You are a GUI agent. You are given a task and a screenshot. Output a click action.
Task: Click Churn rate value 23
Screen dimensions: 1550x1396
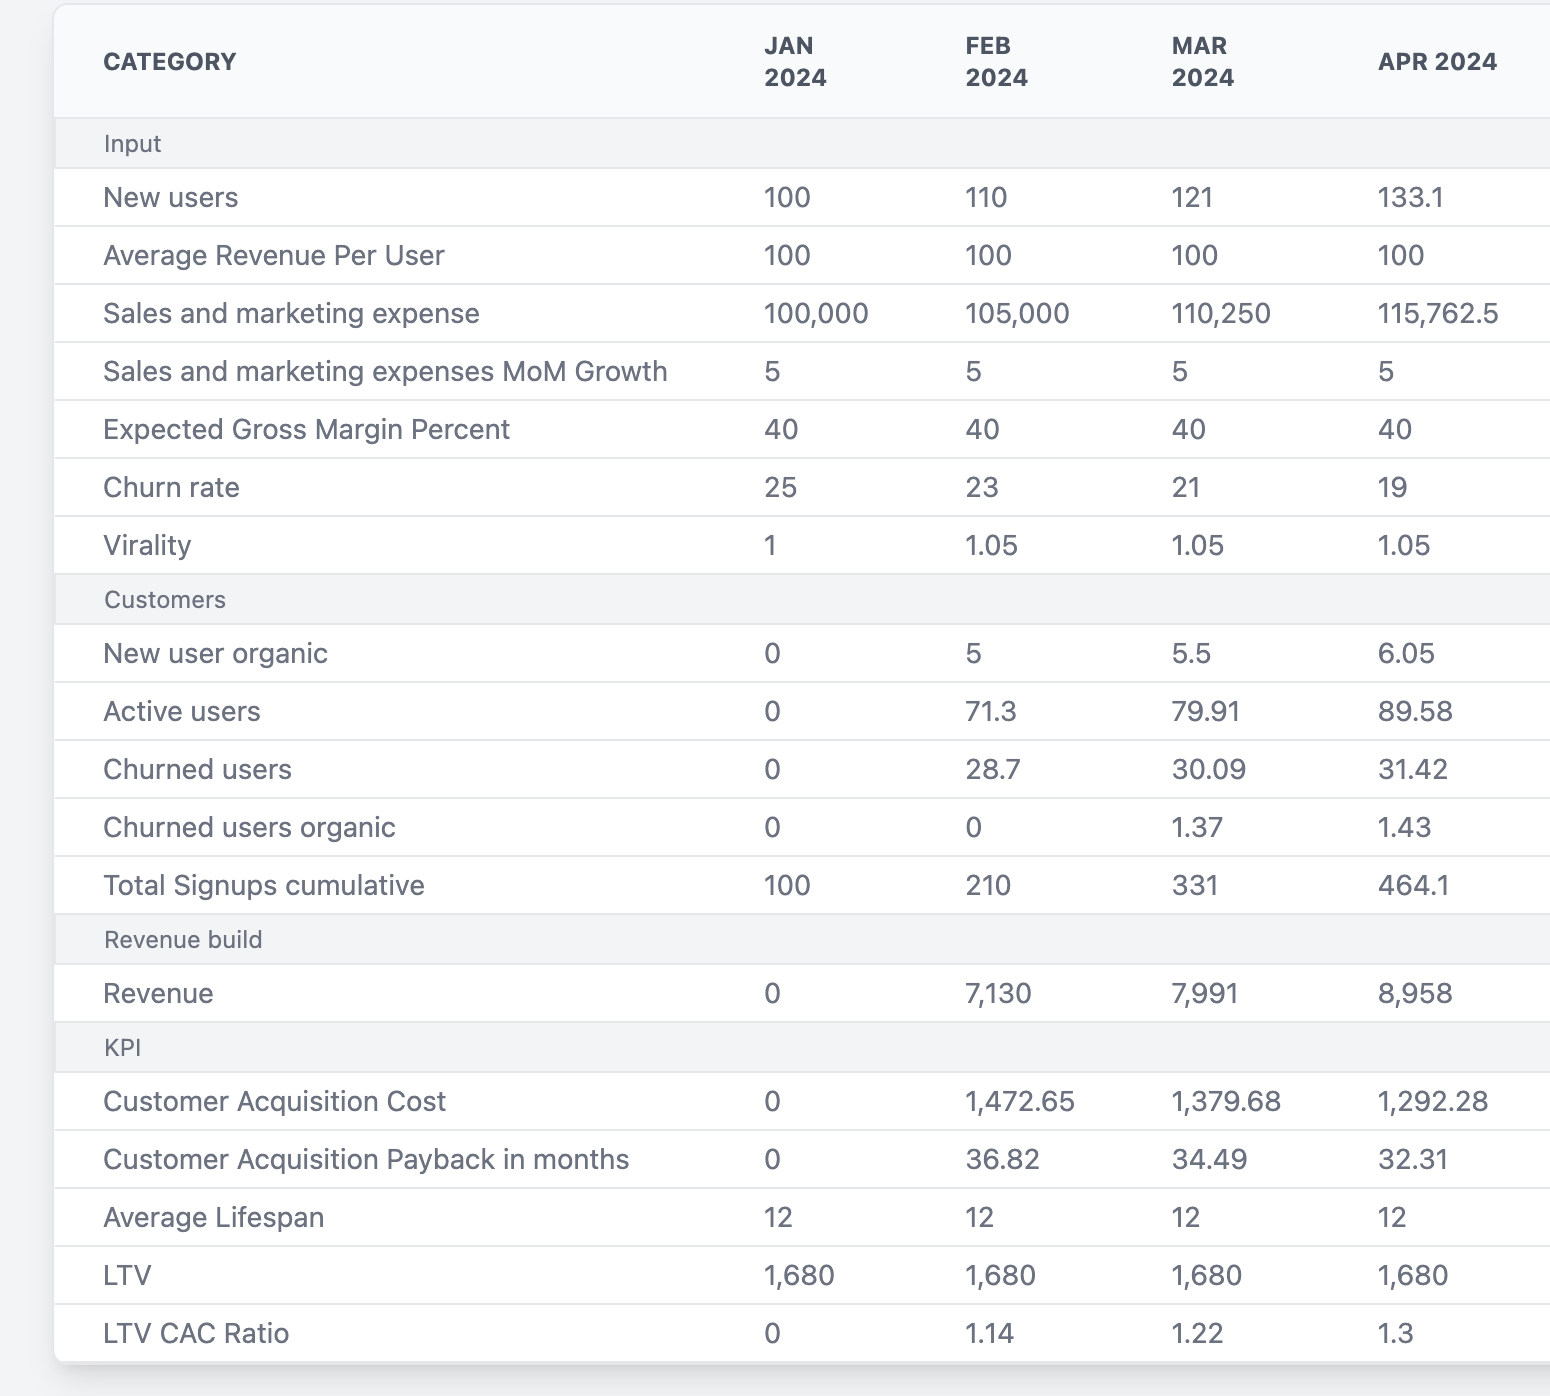[982, 487]
